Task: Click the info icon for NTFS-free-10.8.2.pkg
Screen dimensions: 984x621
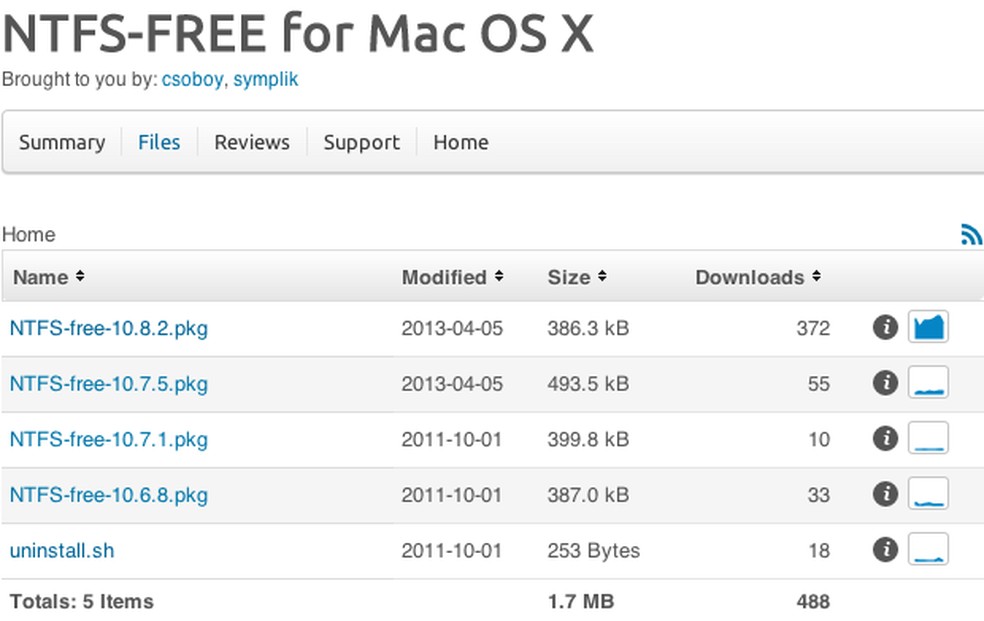Action: pyautogui.click(x=885, y=327)
